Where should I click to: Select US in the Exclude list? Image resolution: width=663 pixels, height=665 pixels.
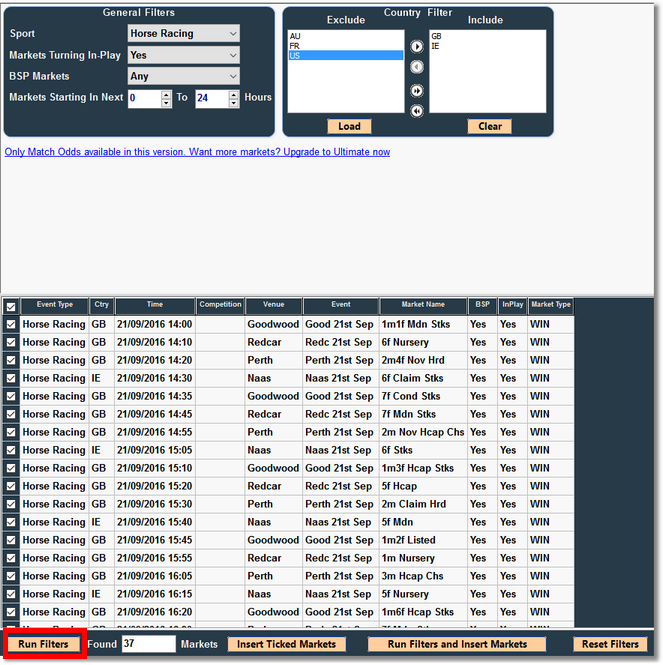345,56
